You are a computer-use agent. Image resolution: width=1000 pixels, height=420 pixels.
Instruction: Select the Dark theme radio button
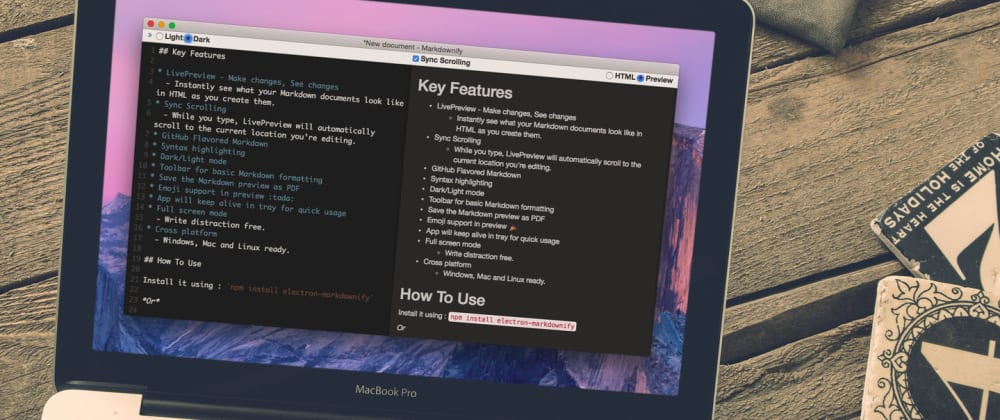(188, 39)
